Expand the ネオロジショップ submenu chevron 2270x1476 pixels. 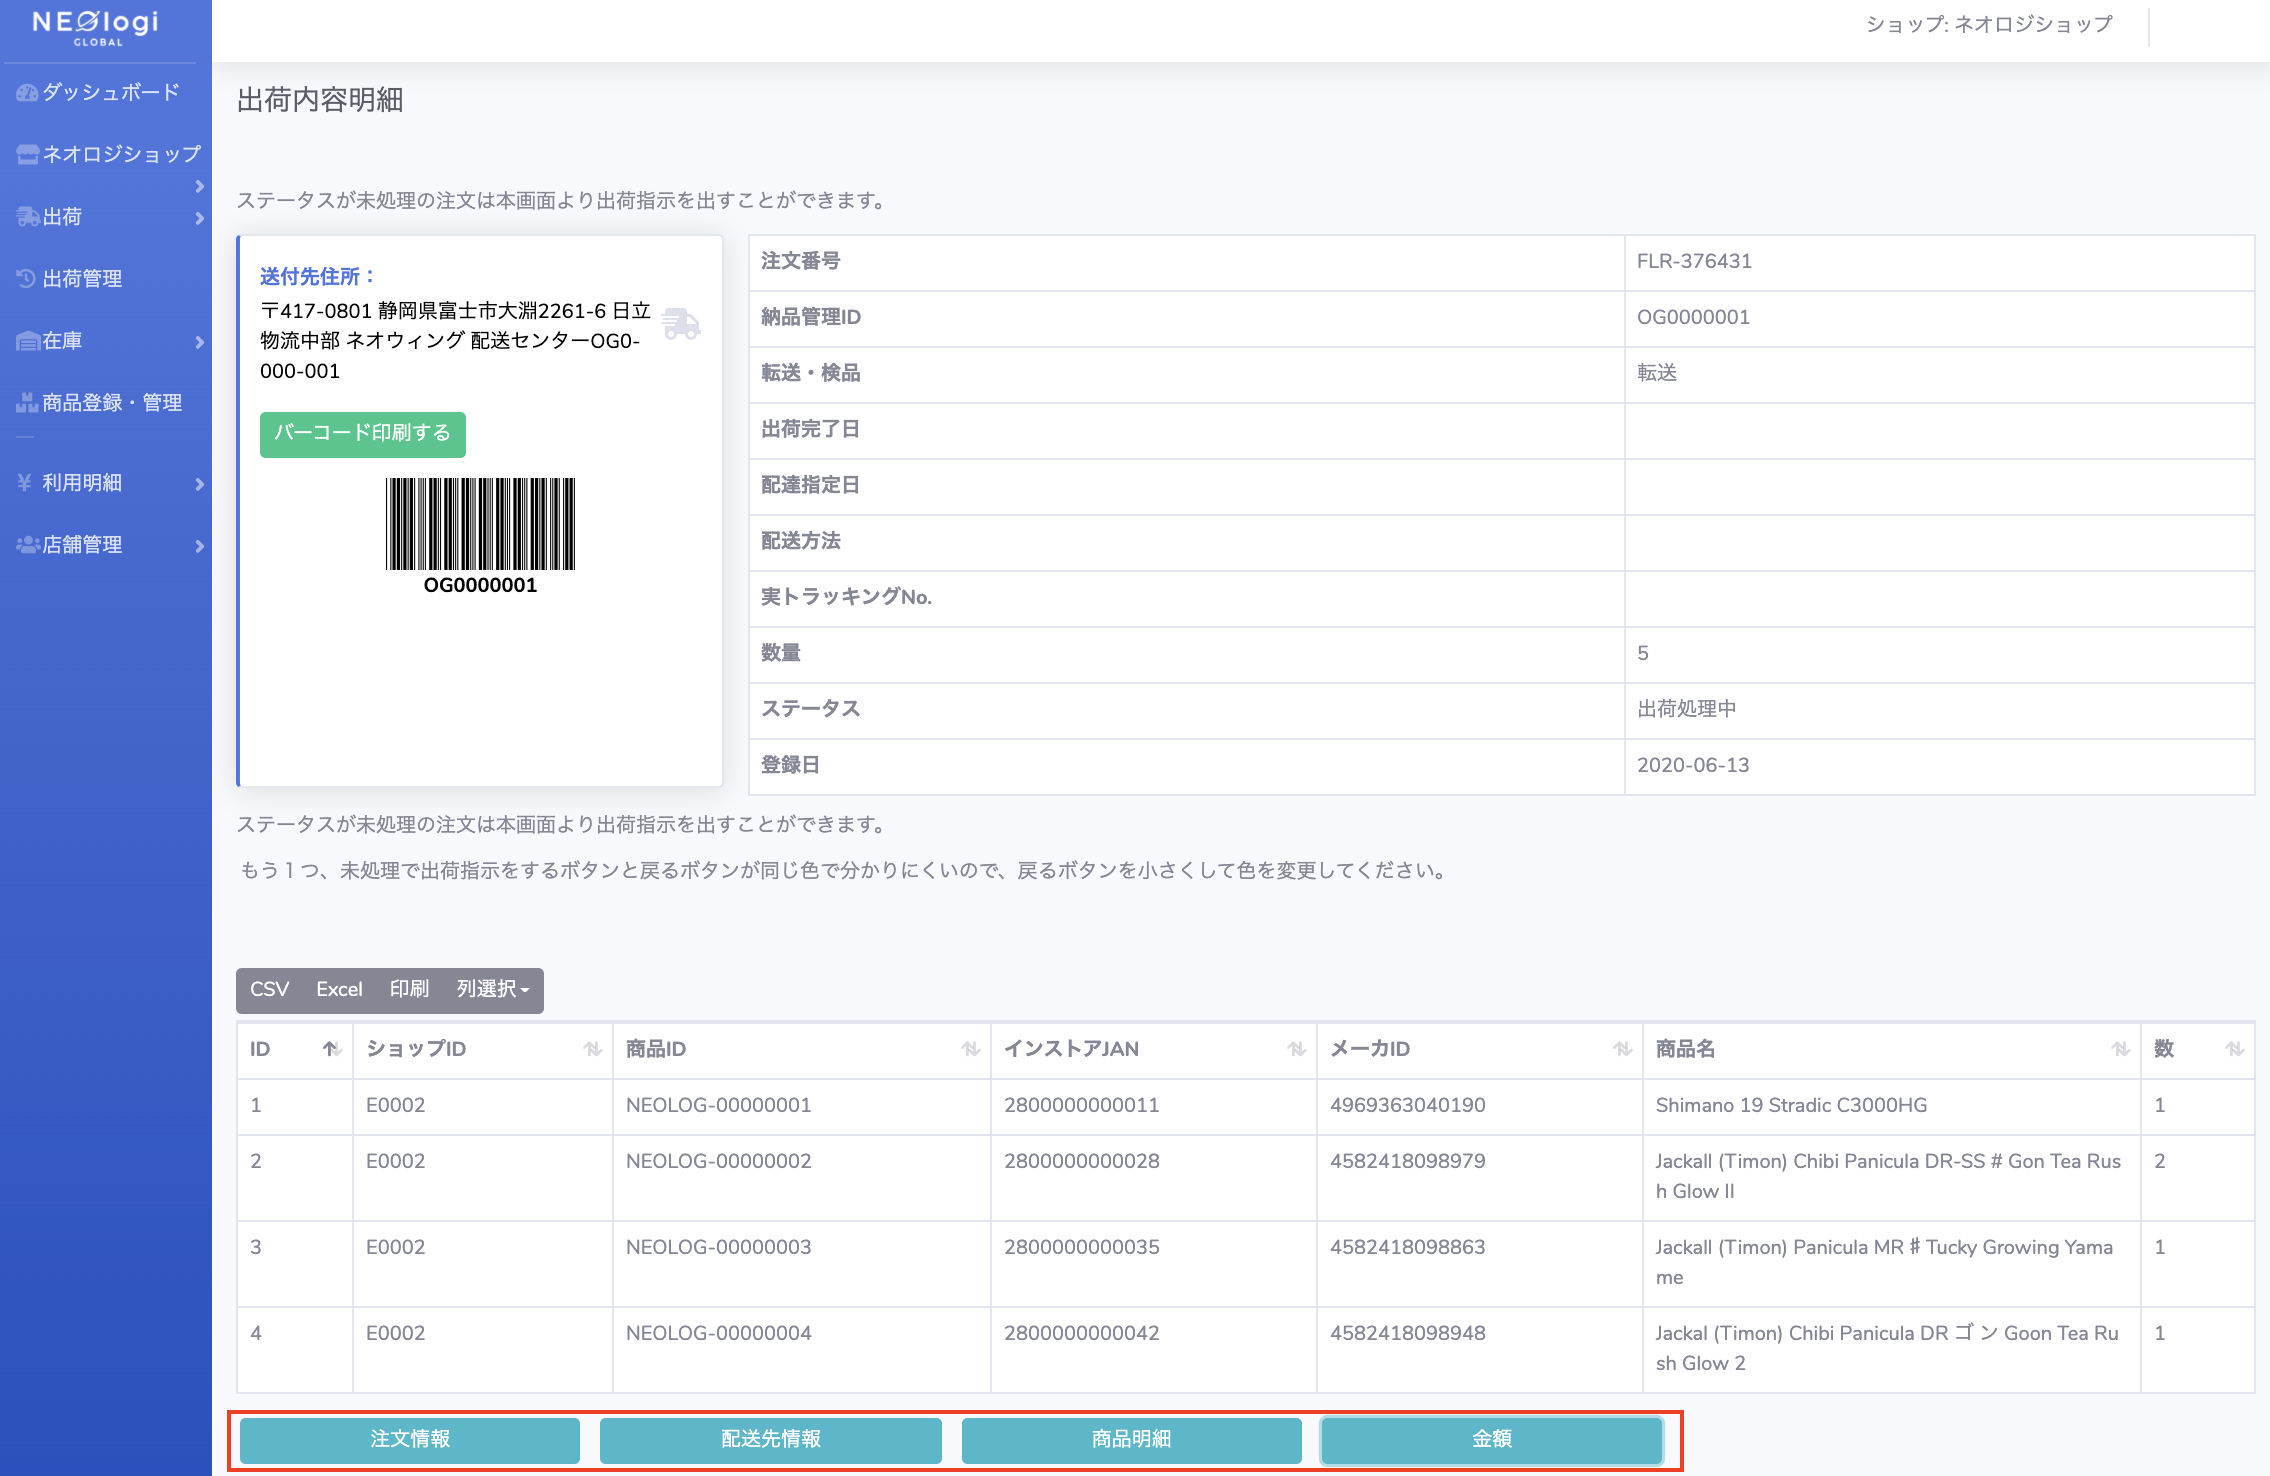(x=199, y=187)
